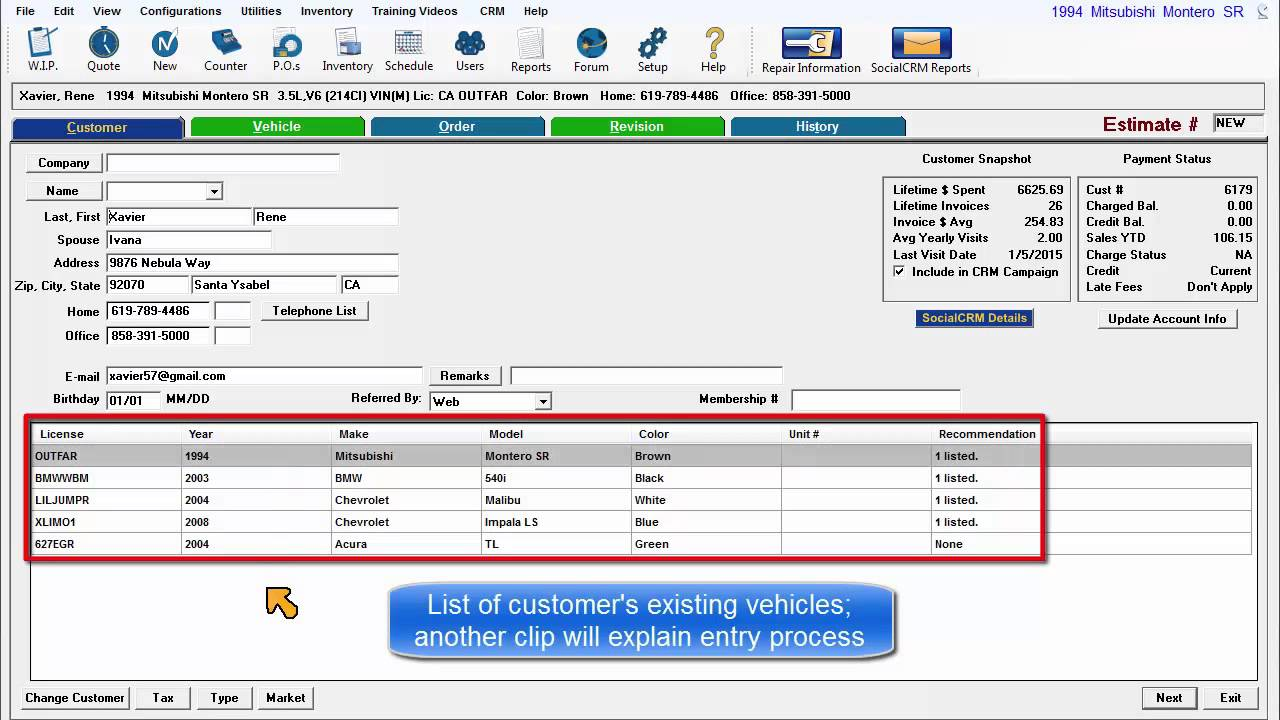Open the Users screen
Image resolution: width=1280 pixels, height=720 pixels.
[x=470, y=50]
